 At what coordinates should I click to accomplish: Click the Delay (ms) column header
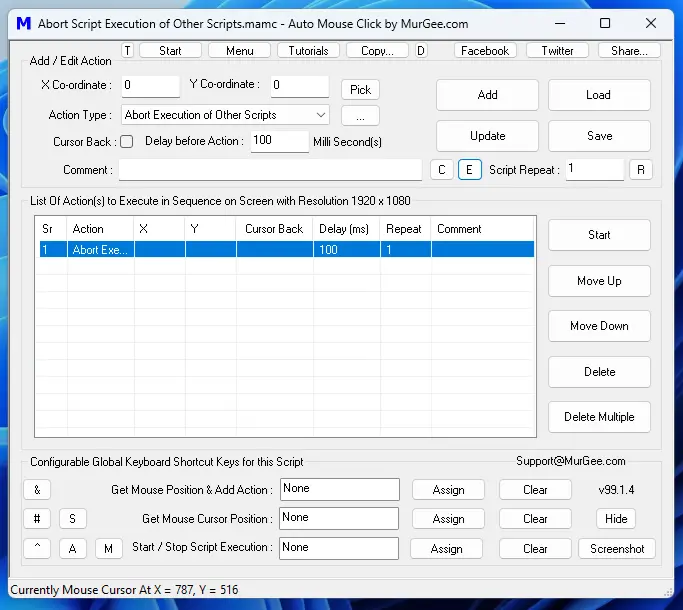tap(346, 229)
